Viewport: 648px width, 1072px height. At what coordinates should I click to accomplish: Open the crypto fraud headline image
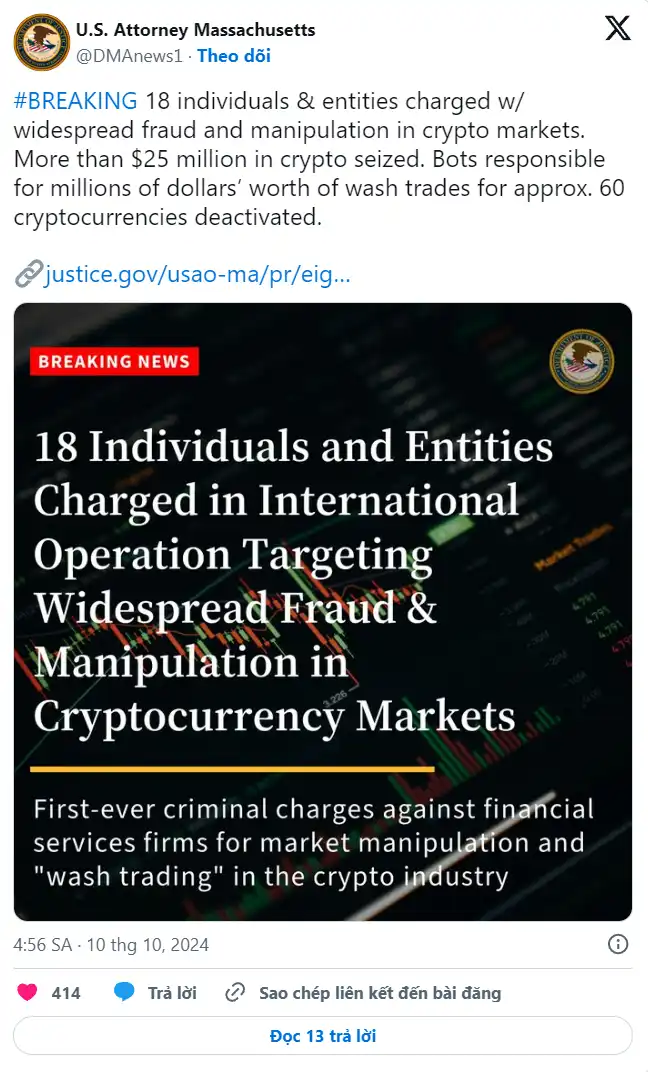pyautogui.click(x=323, y=611)
